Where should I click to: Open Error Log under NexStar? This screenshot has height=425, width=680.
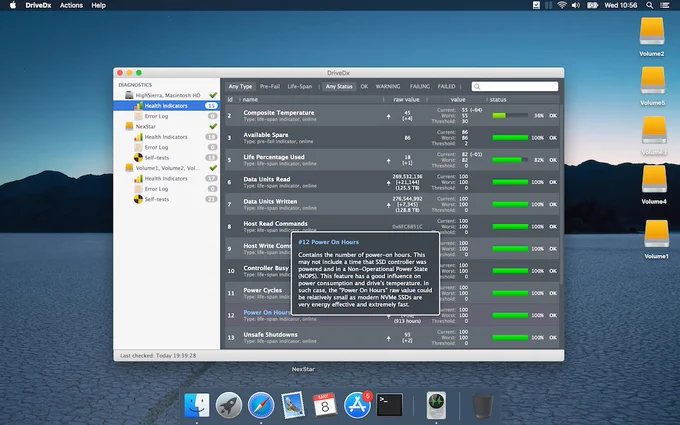coord(156,147)
